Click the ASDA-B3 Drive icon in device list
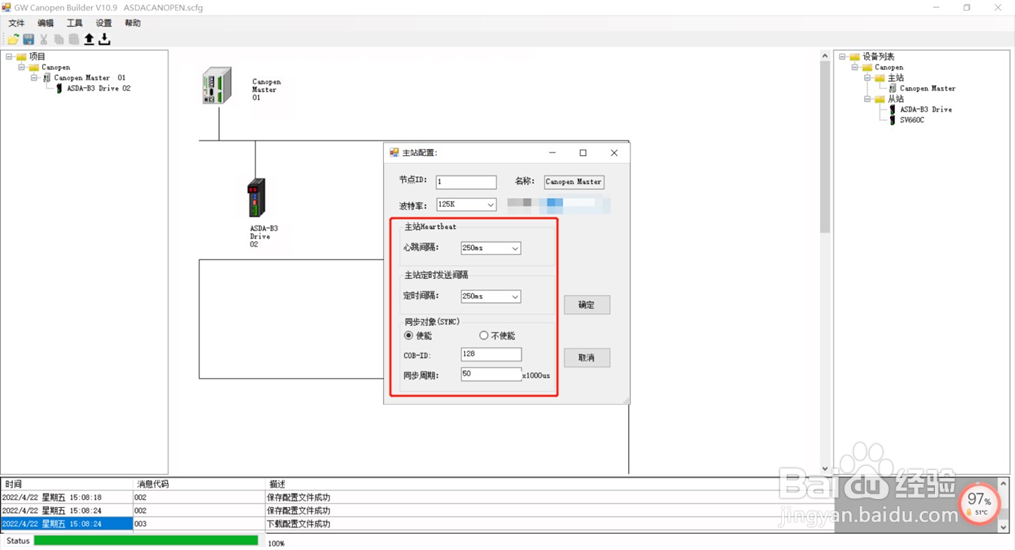1015x550 pixels. pos(892,109)
